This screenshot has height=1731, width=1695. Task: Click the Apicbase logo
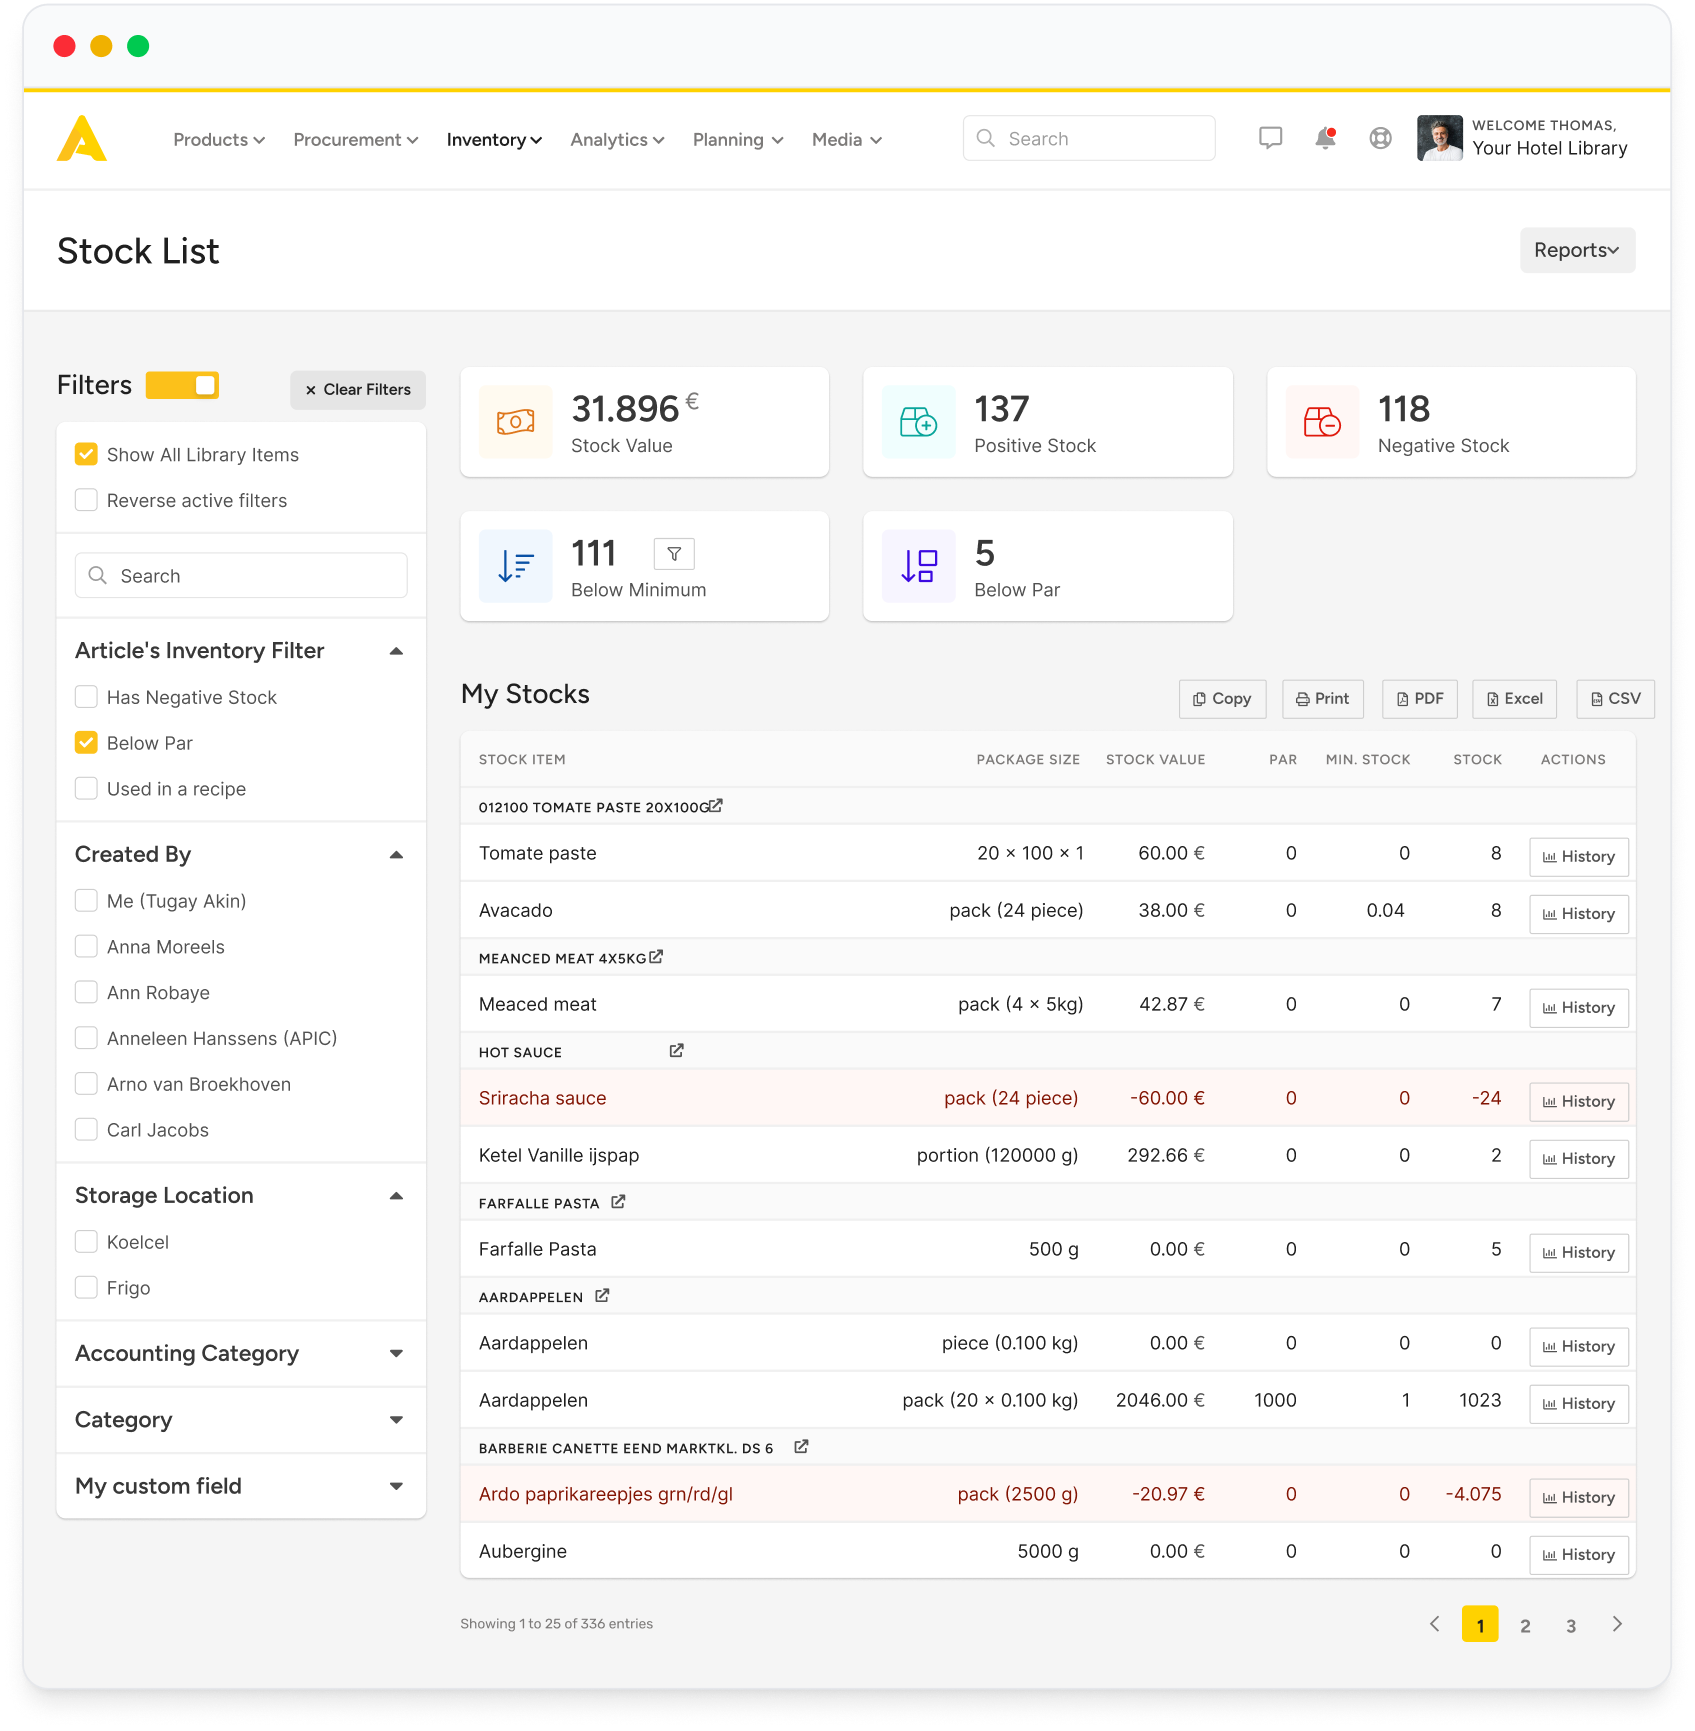tap(82, 138)
